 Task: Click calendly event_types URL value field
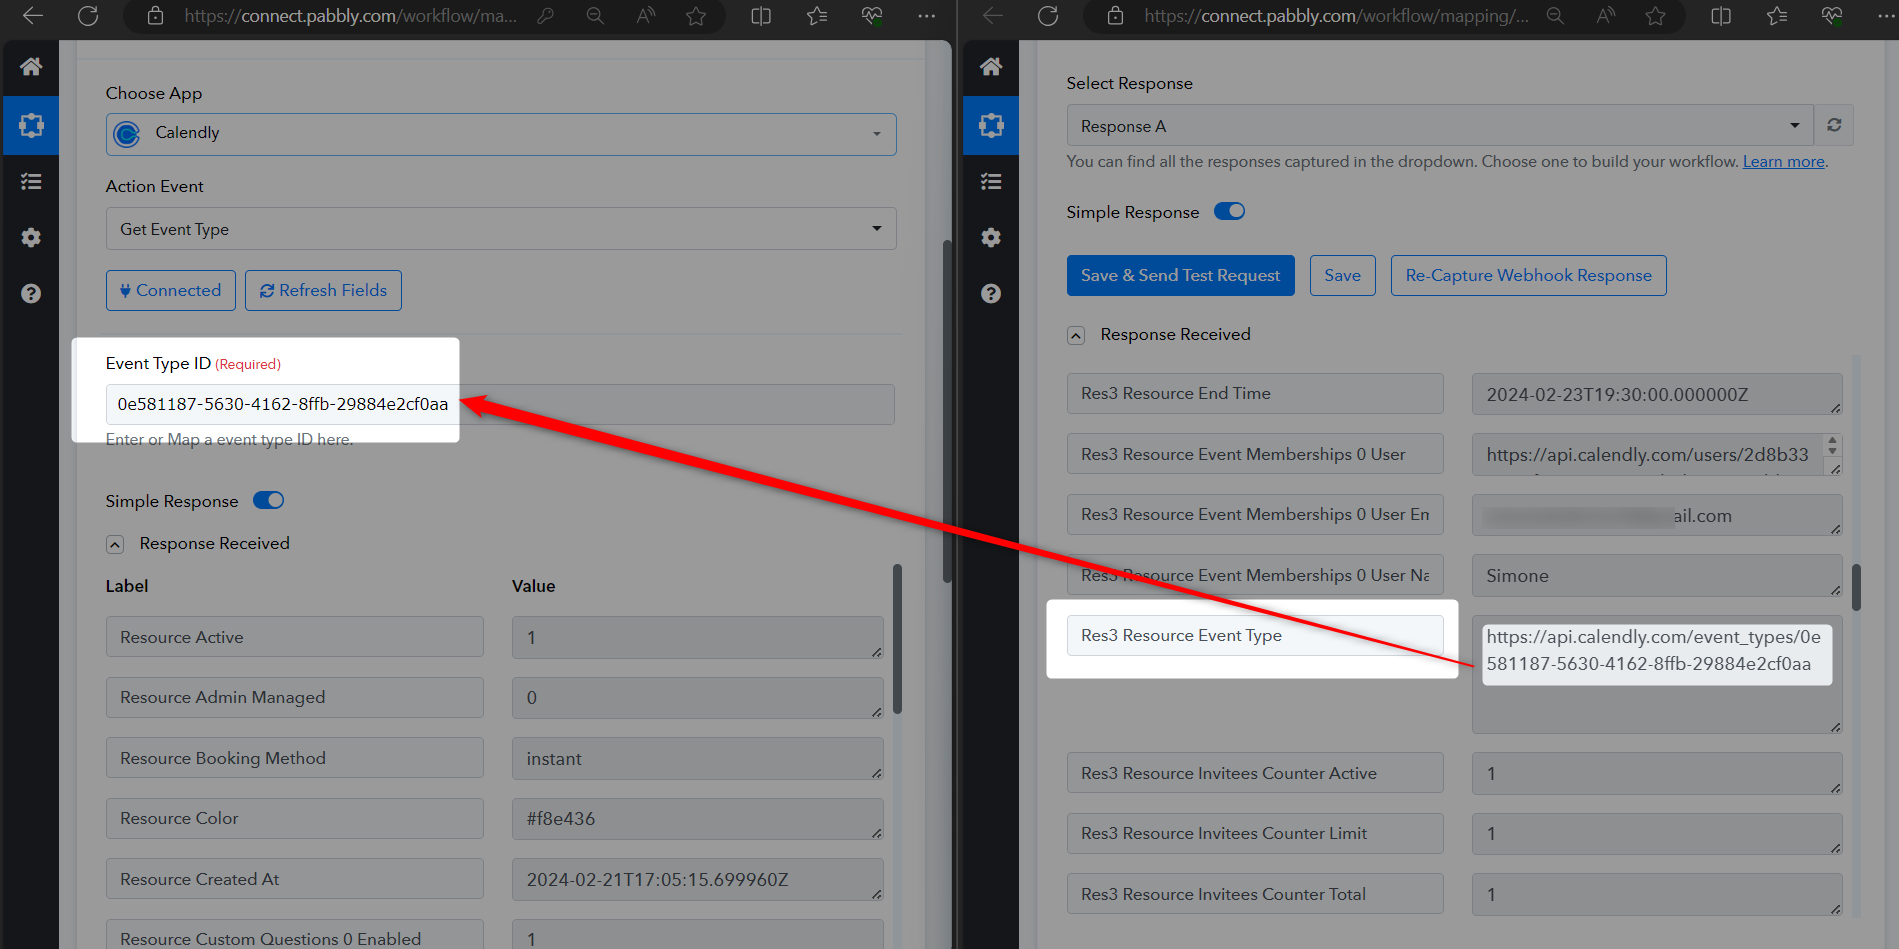coord(1657,674)
